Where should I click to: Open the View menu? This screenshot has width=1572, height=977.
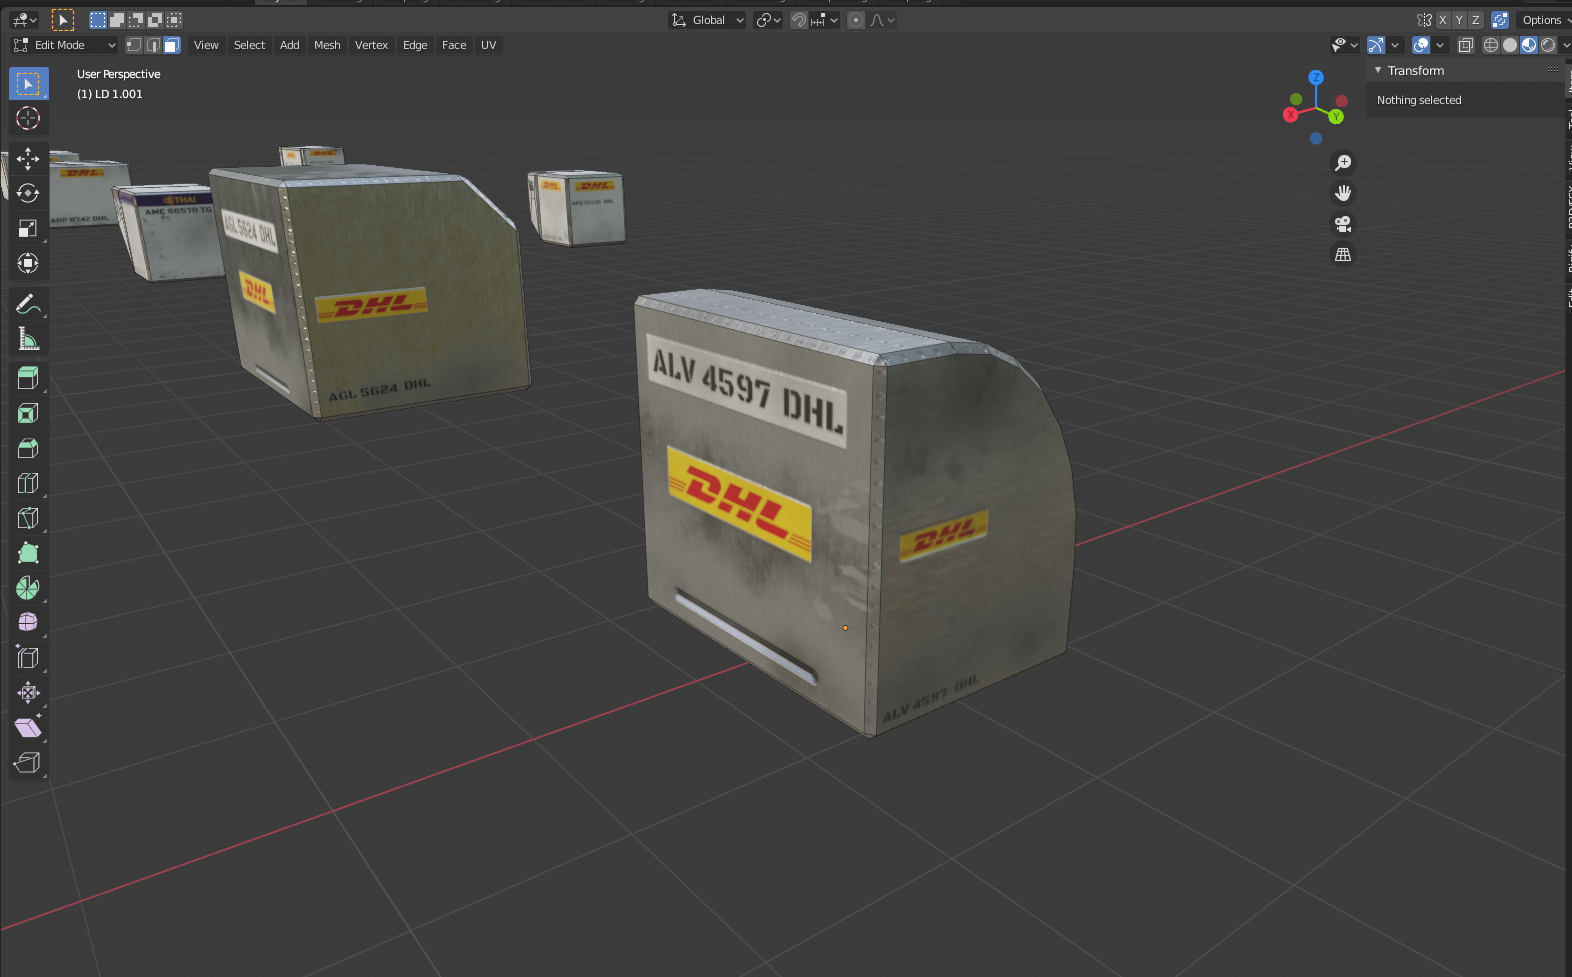pos(206,45)
